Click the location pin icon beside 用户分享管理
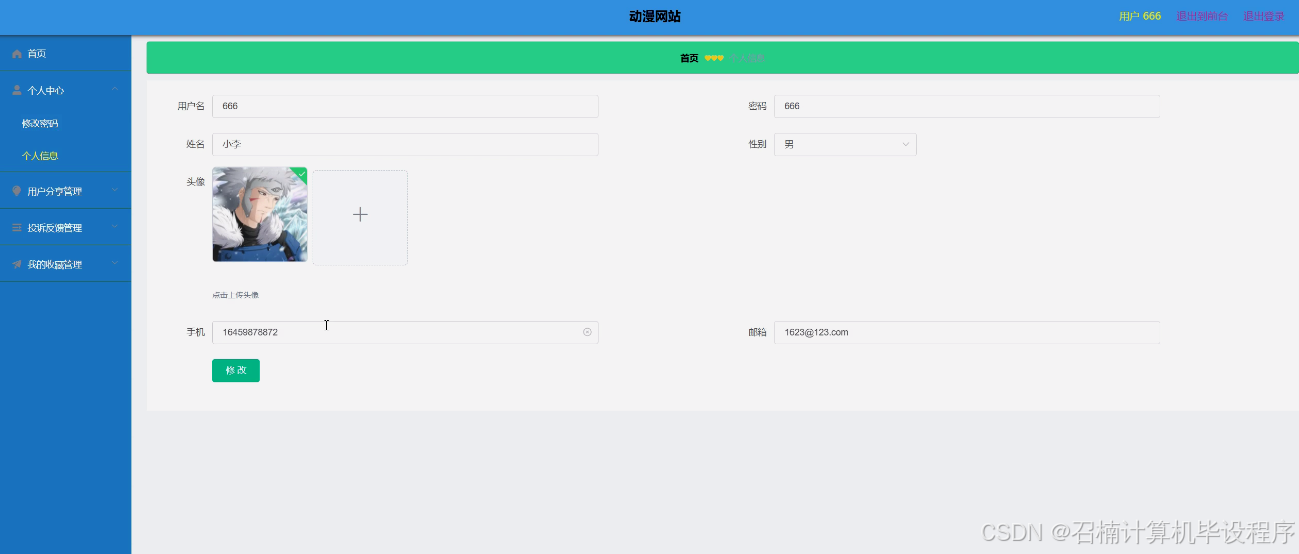This screenshot has height=554, width=1299. (16, 191)
